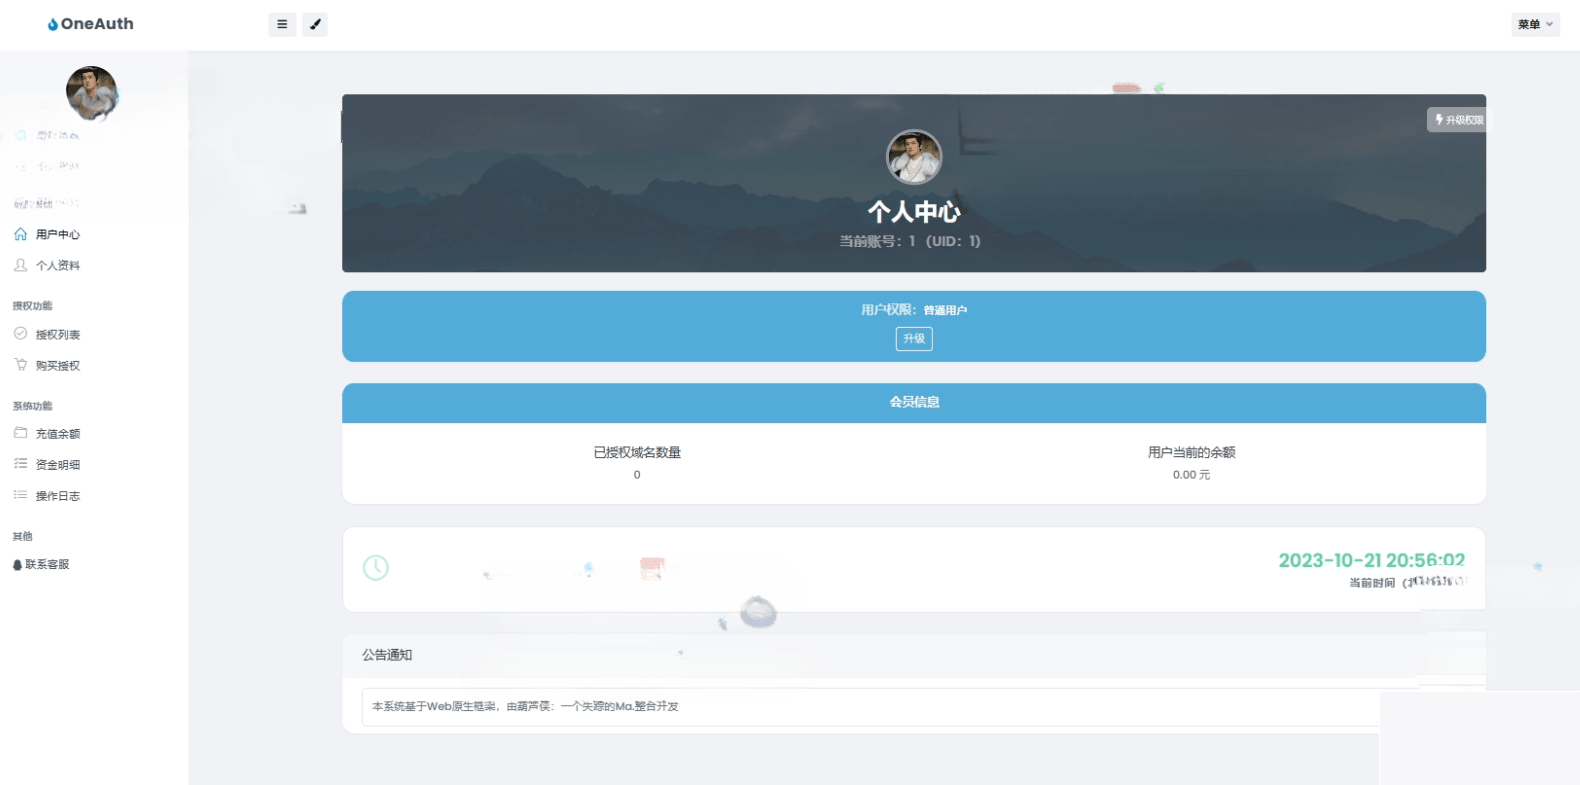Click the wallet icon beside 充值余额
This screenshot has width=1580, height=785.
20,433
